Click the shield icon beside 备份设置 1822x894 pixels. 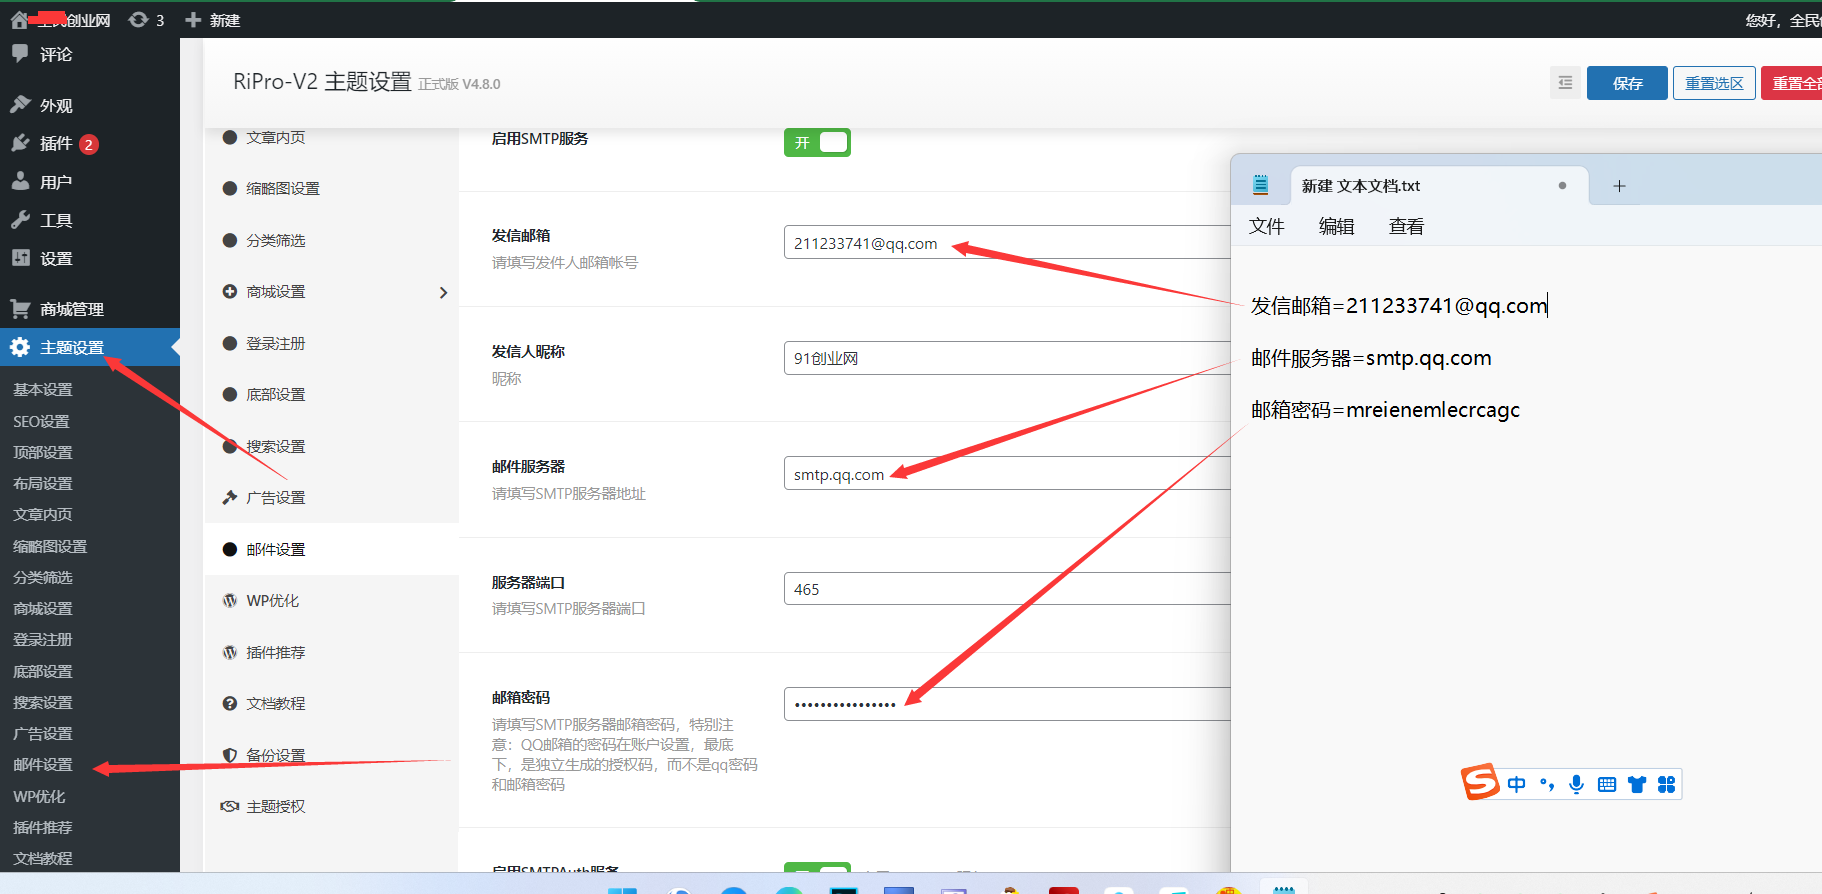(x=230, y=755)
